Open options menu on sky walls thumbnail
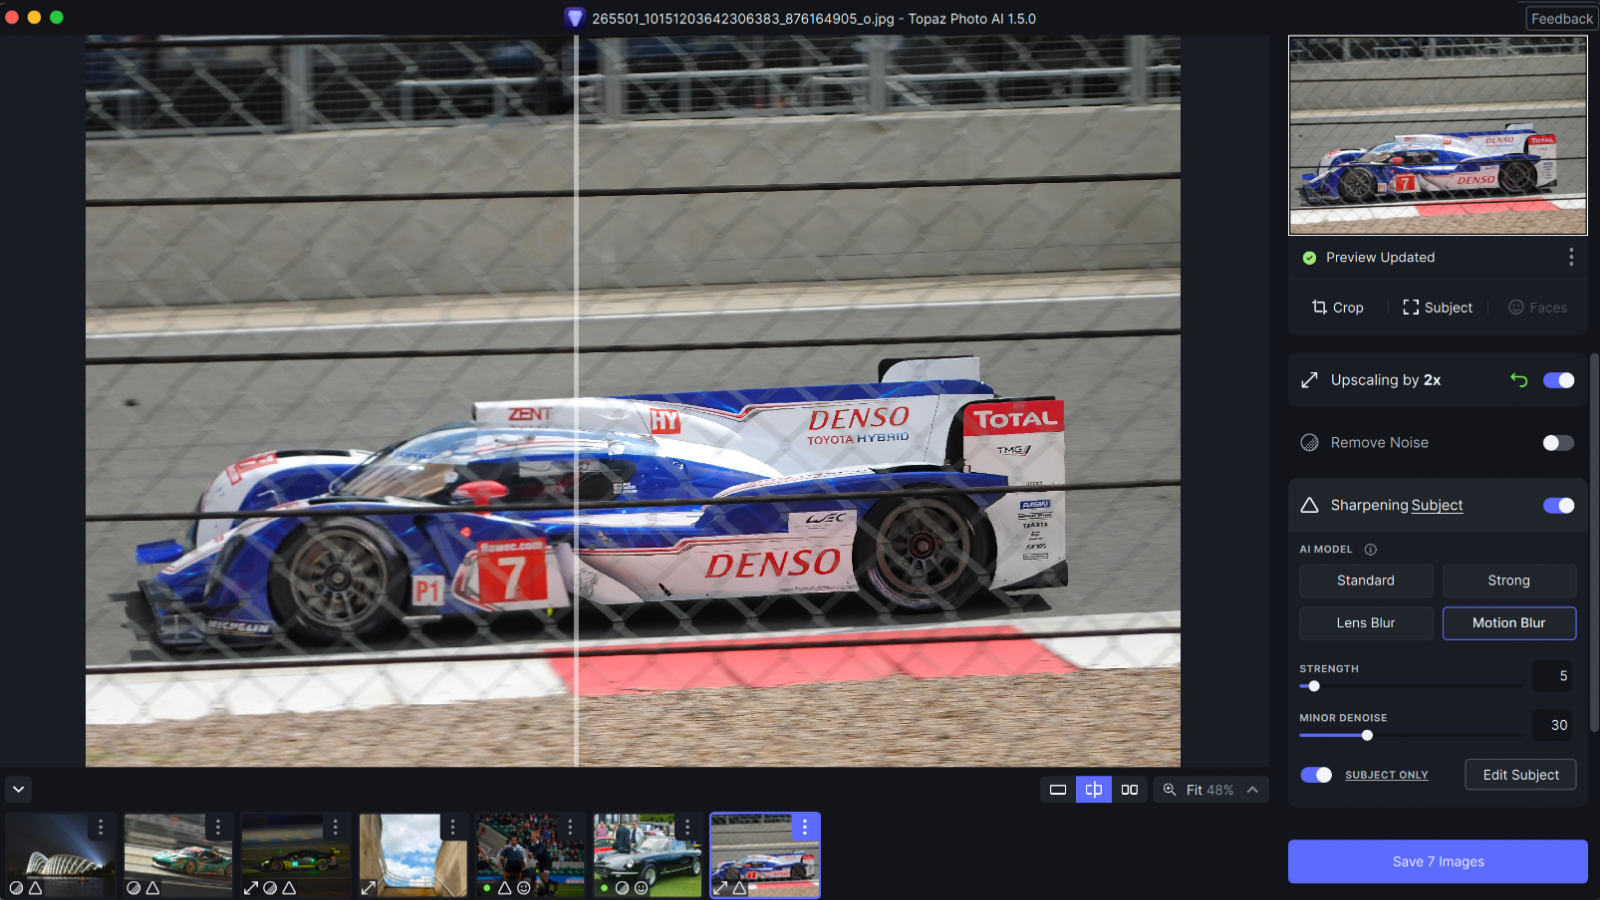This screenshot has height=900, width=1600. (x=452, y=827)
